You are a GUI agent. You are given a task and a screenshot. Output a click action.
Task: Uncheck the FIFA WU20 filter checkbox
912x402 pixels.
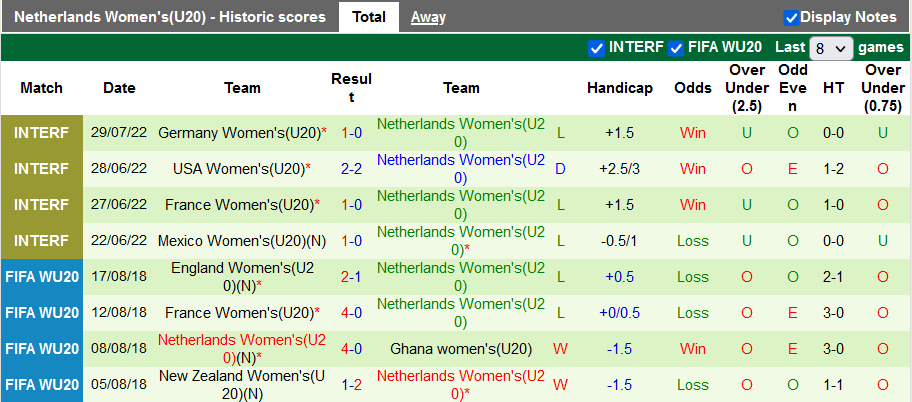pyautogui.click(x=677, y=48)
